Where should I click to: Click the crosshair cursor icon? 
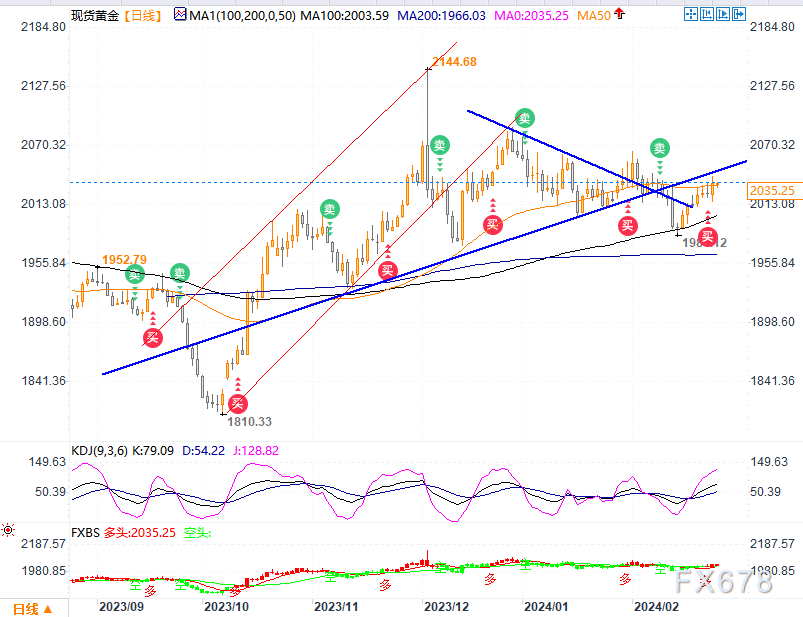click(691, 14)
